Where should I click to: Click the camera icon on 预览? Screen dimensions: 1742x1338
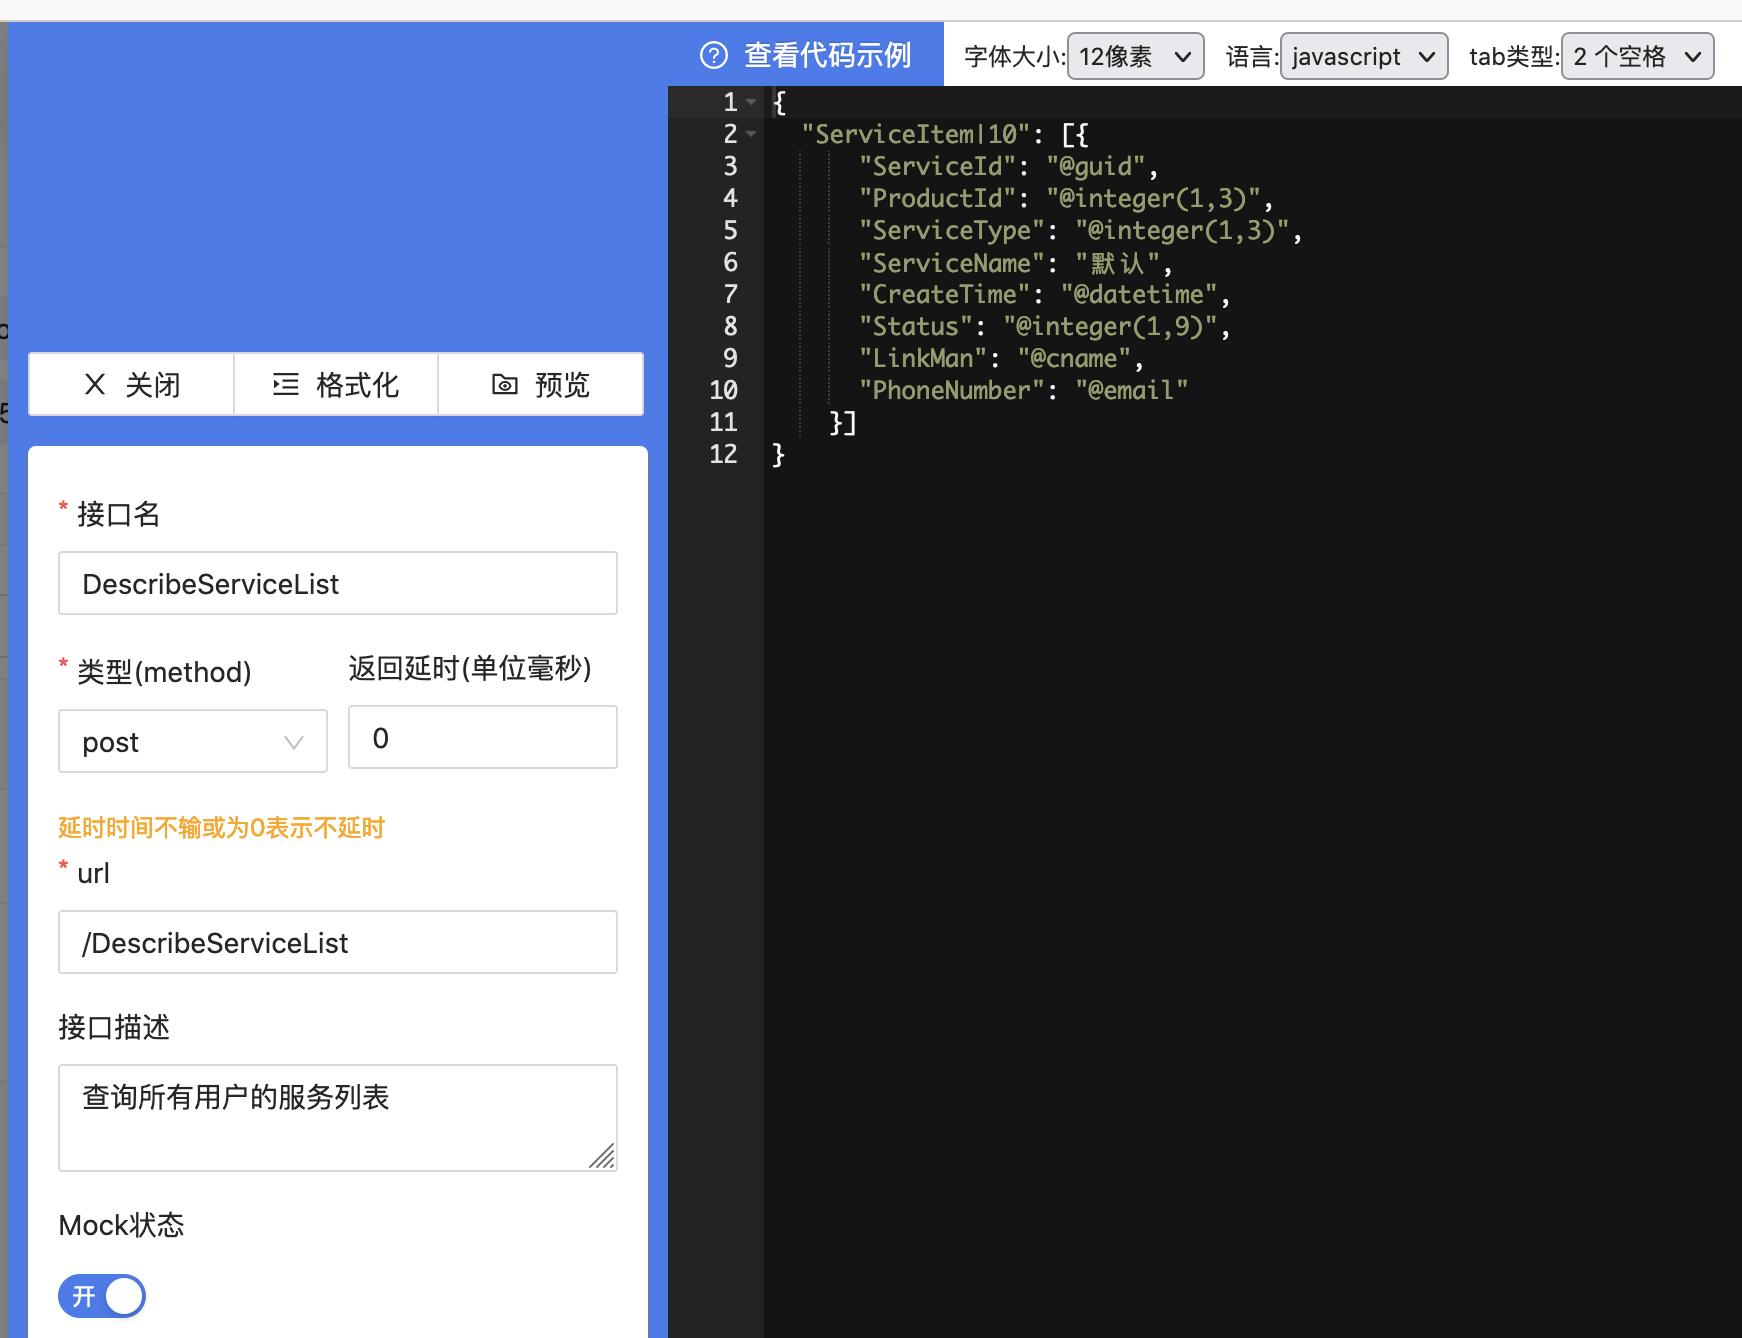pyautogui.click(x=505, y=384)
